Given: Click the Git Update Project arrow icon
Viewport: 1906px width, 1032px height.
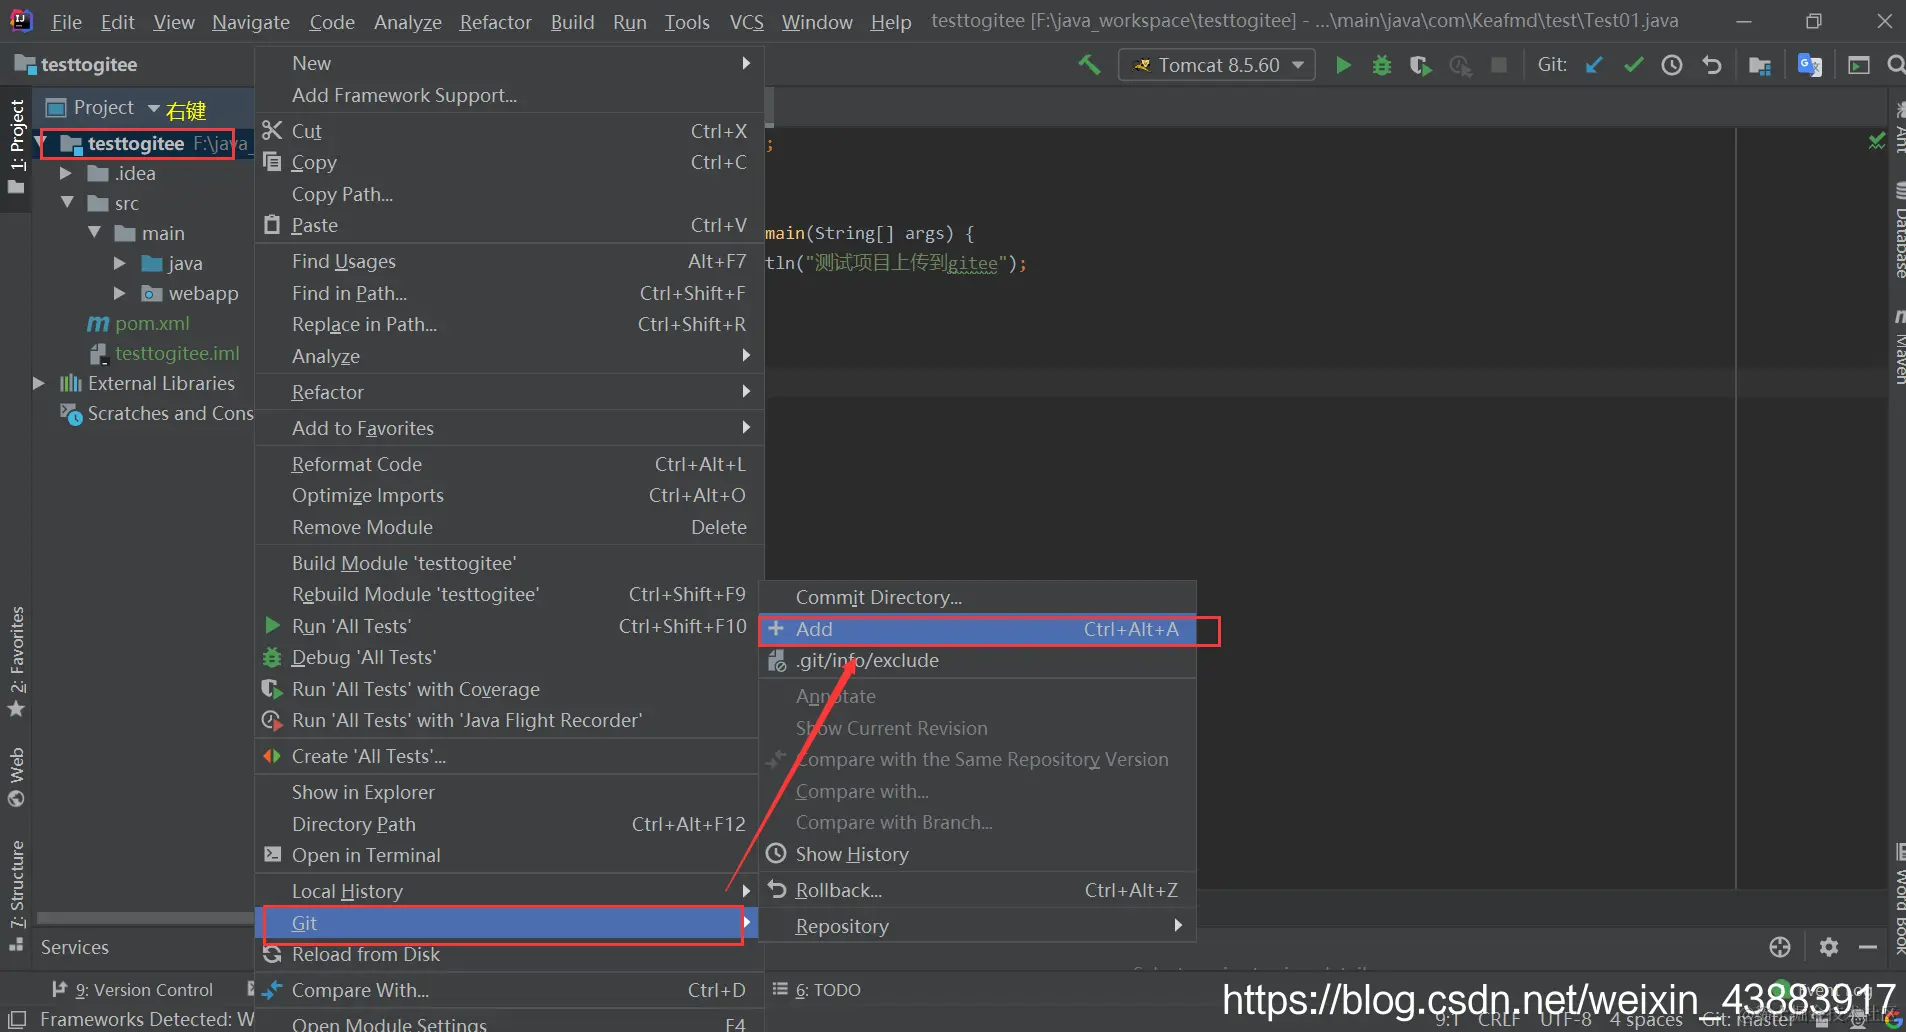Looking at the screenshot, I should coord(1594,65).
